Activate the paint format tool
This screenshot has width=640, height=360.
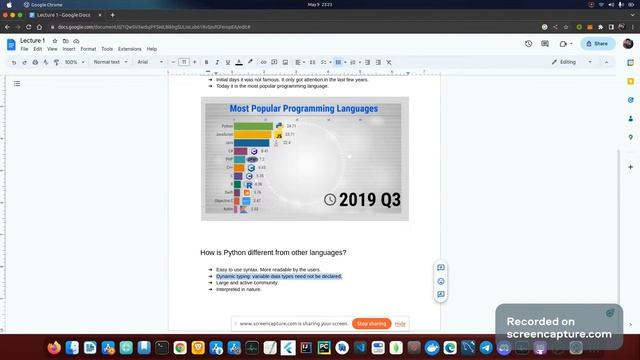pyautogui.click(x=56, y=62)
